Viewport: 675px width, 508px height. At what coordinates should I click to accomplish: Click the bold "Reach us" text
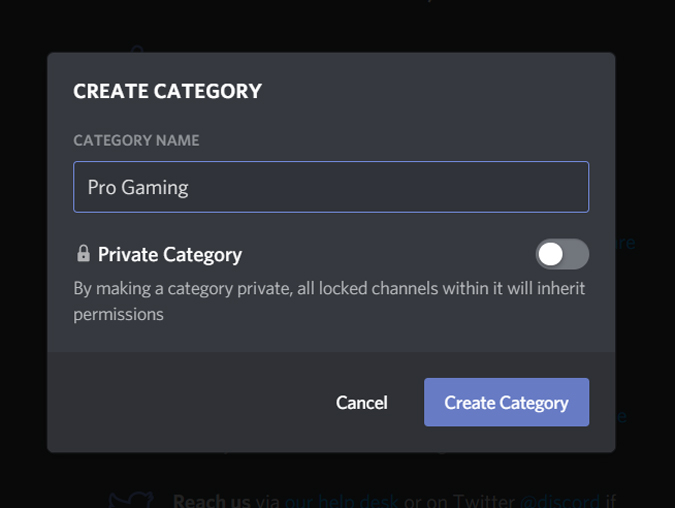[210, 500]
